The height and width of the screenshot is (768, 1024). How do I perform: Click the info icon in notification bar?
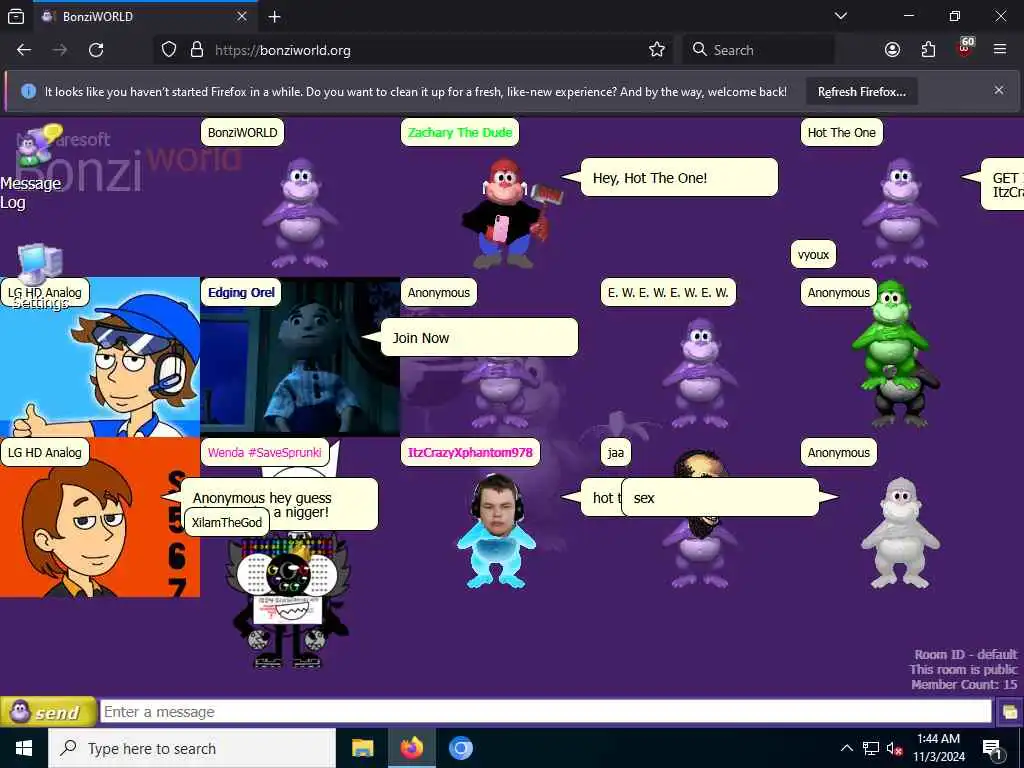point(28,91)
